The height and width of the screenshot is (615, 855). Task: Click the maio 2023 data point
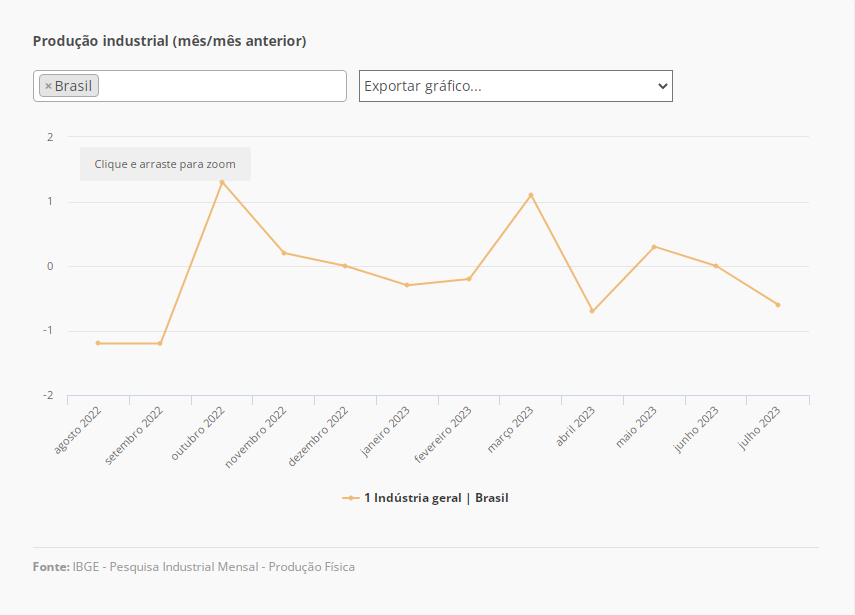tap(654, 247)
